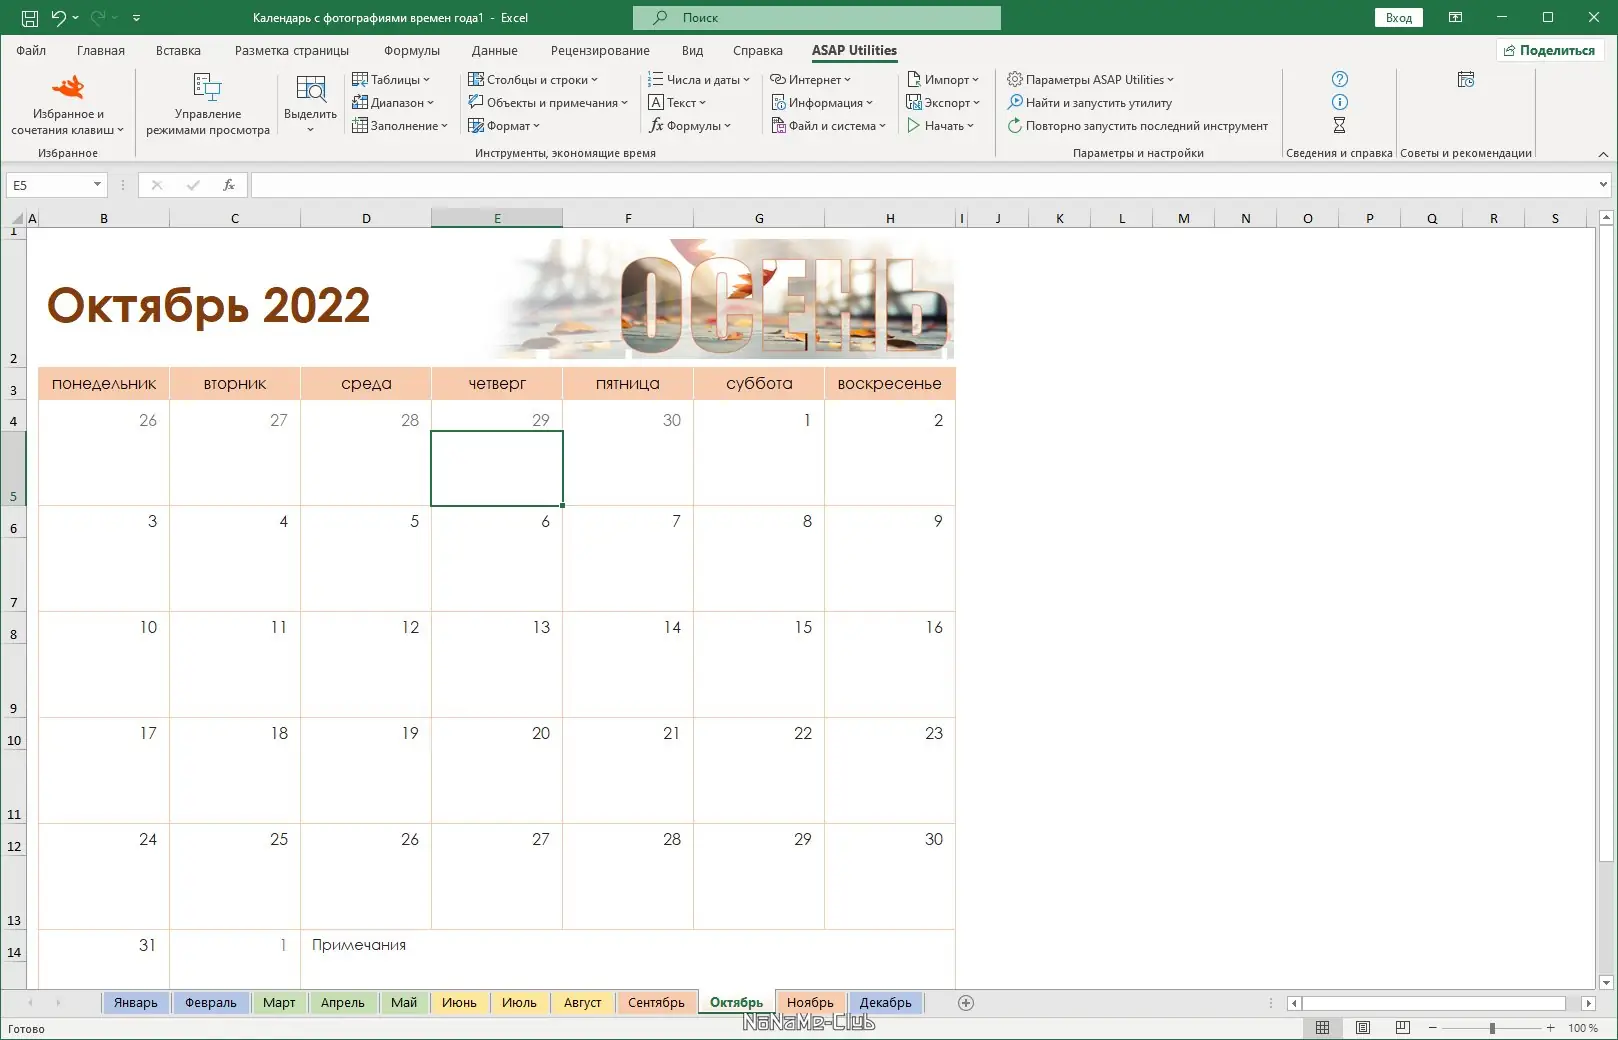Add a new sheet with plus icon
This screenshot has width=1618, height=1040.
[x=966, y=1003]
